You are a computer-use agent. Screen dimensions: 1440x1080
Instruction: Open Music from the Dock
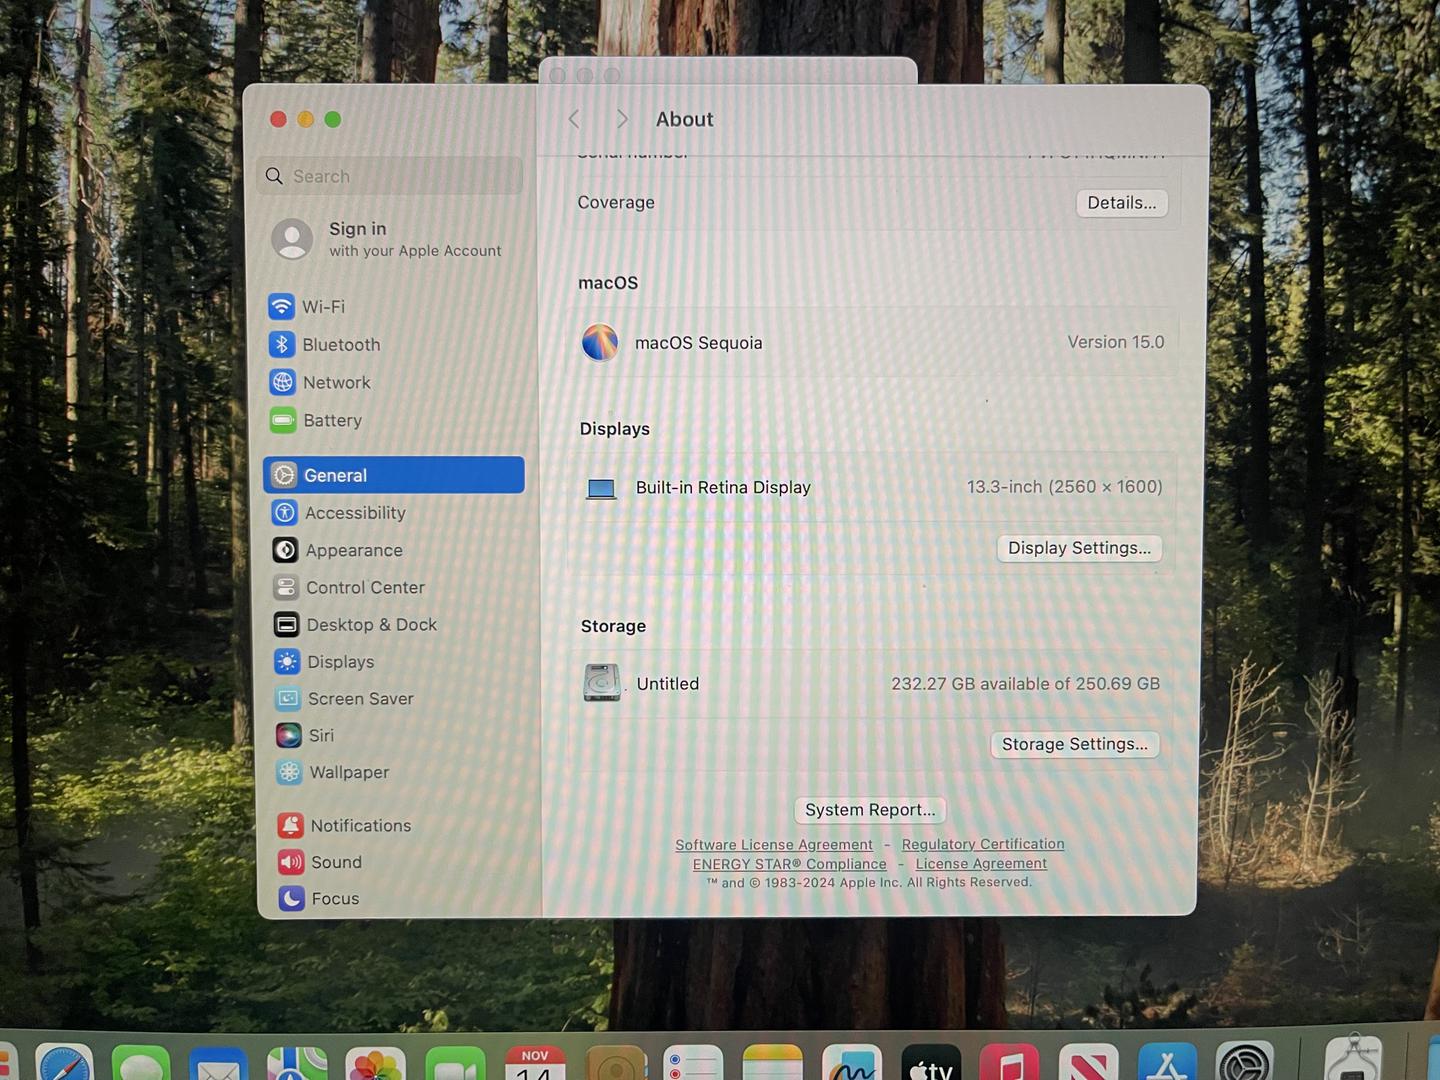pyautogui.click(x=1010, y=1064)
